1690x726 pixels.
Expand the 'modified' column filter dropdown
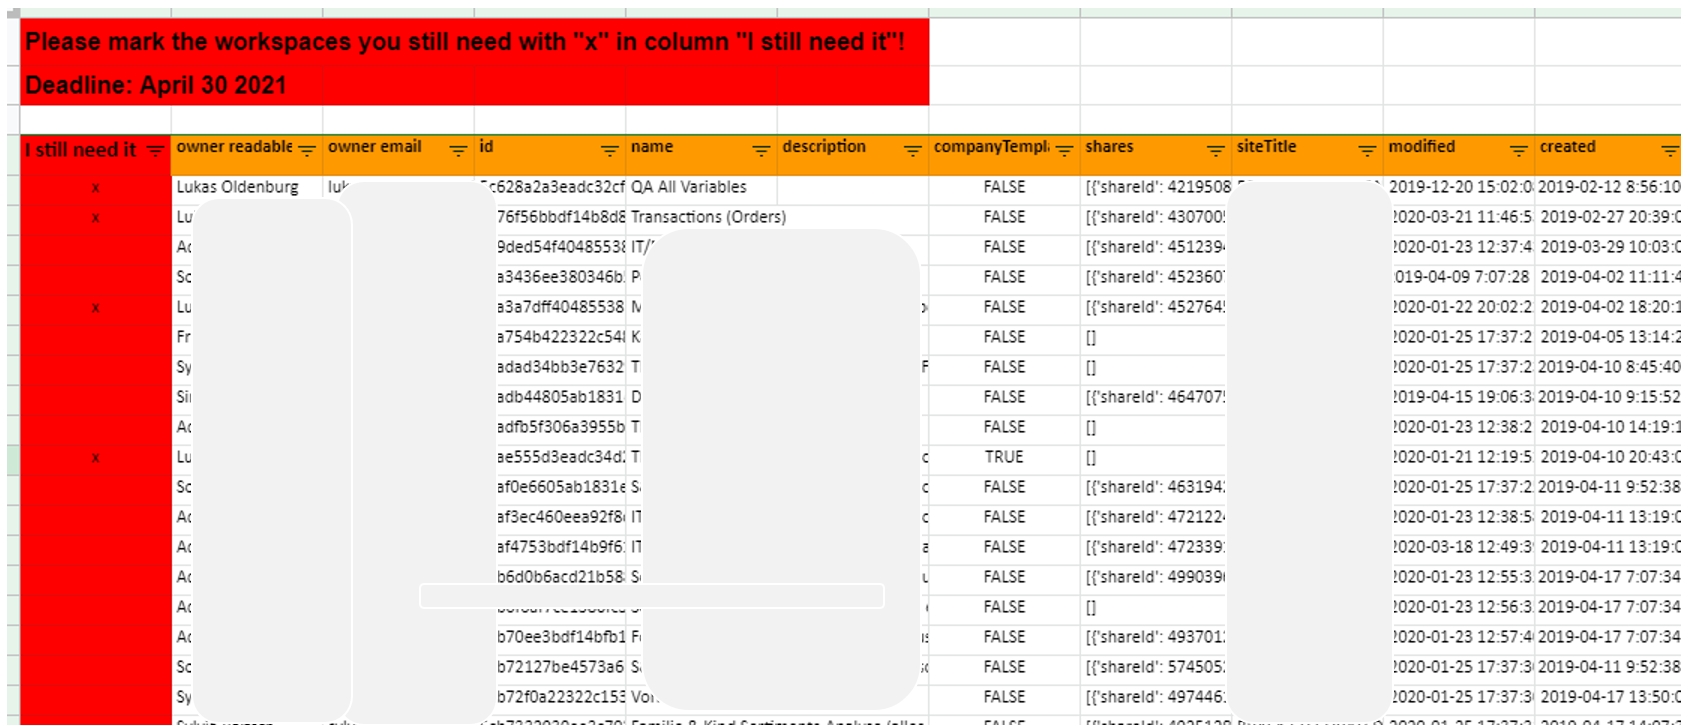(1519, 151)
